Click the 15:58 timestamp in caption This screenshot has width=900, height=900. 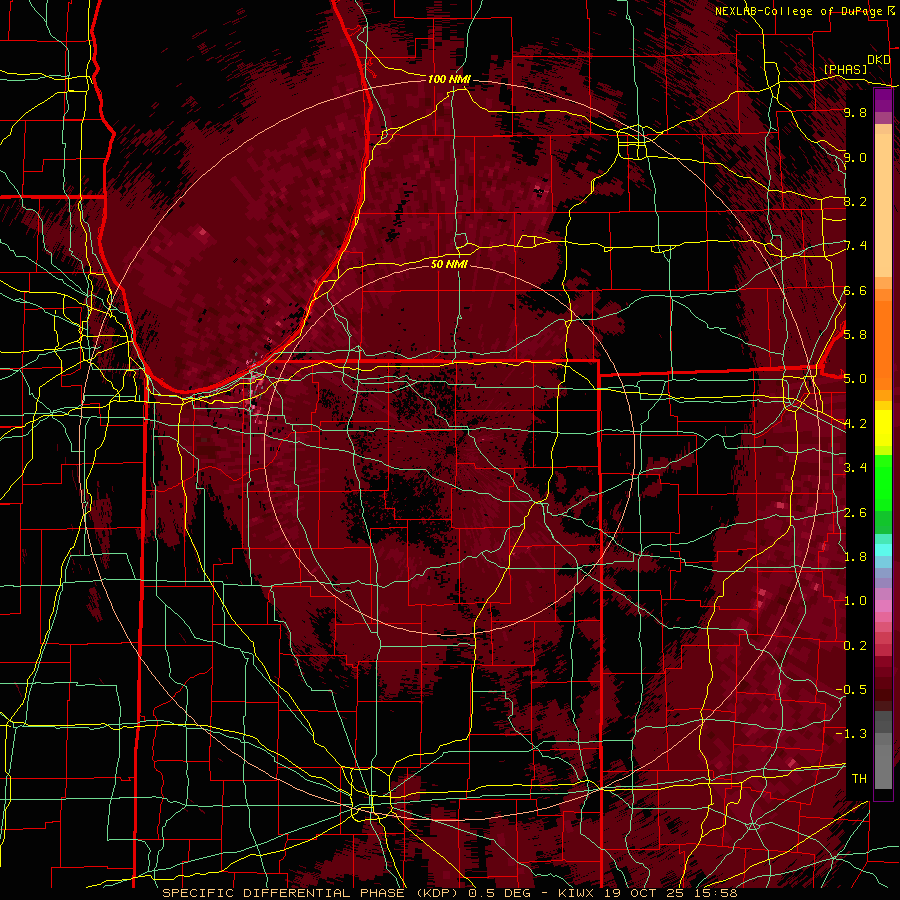pyautogui.click(x=718, y=893)
